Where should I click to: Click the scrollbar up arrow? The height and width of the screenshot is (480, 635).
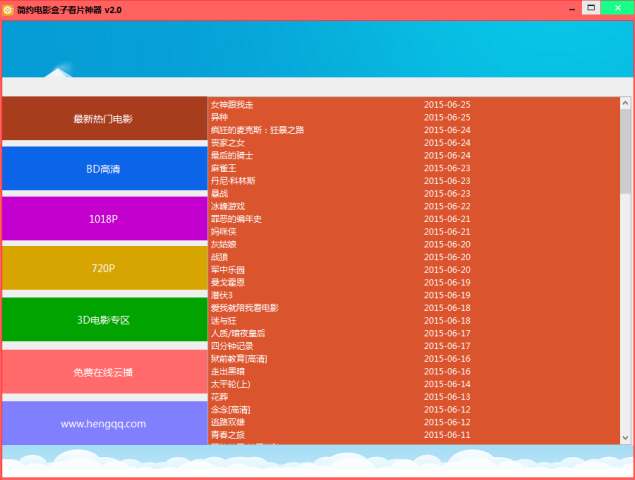coord(625,103)
